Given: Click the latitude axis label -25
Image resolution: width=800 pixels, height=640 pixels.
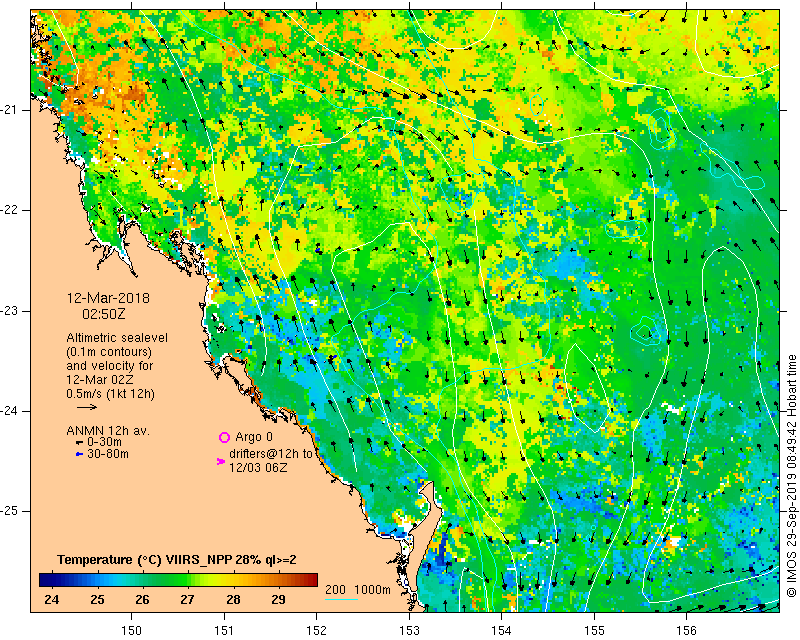Looking at the screenshot, I should pyautogui.click(x=9, y=511).
